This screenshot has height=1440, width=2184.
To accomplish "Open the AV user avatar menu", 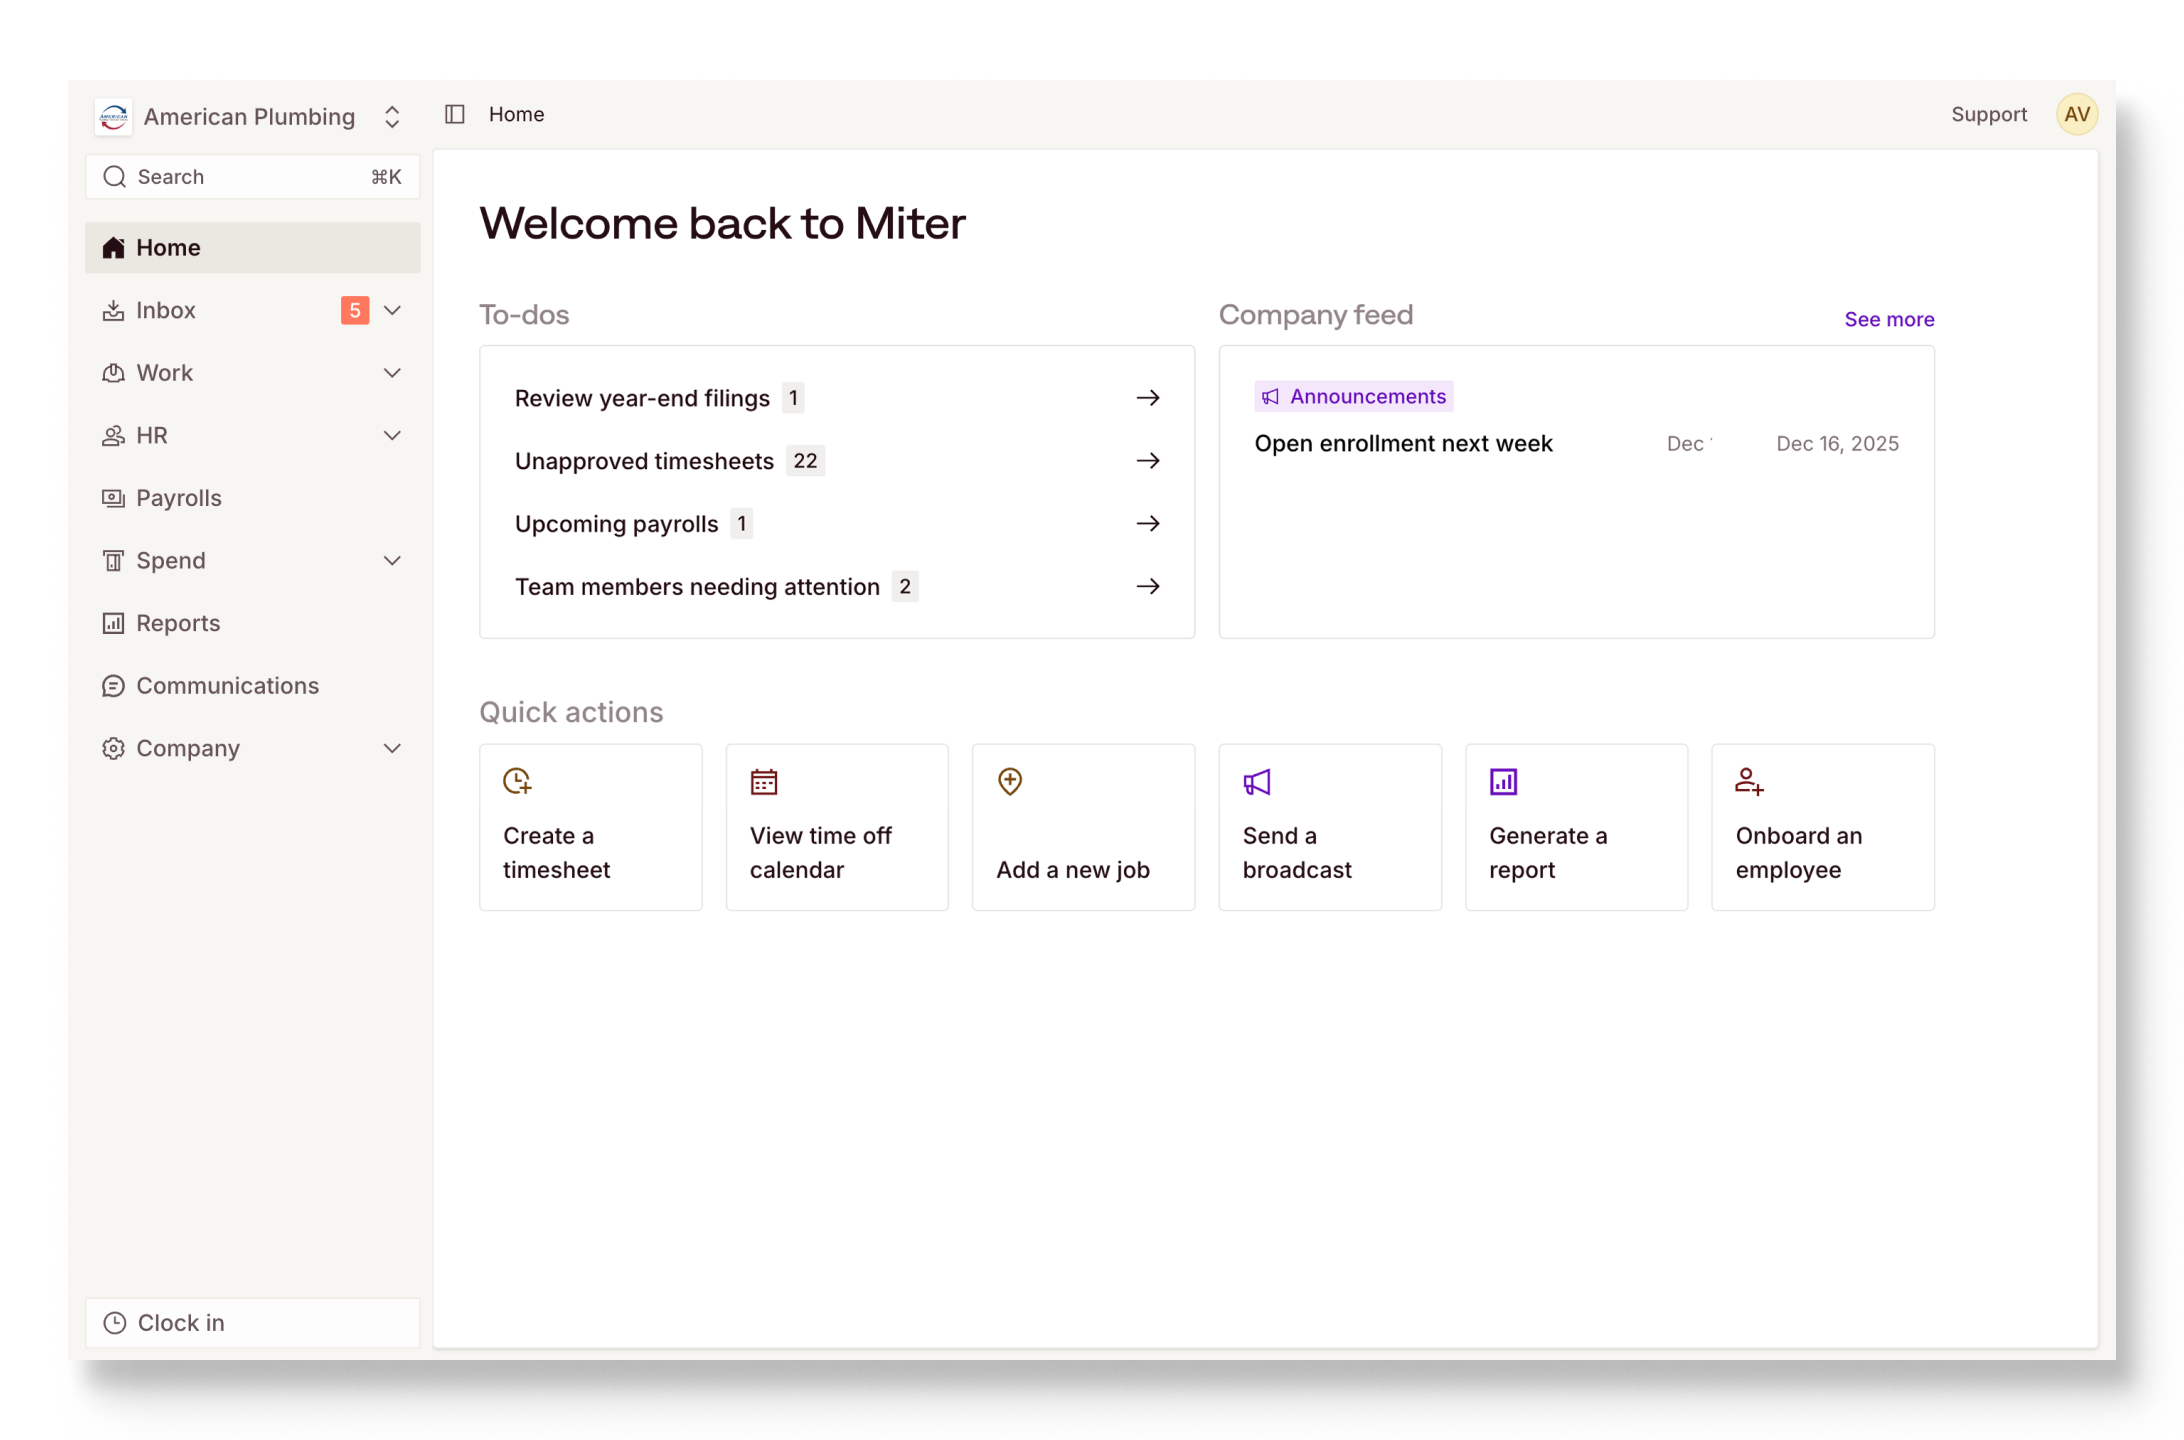I will [2076, 114].
